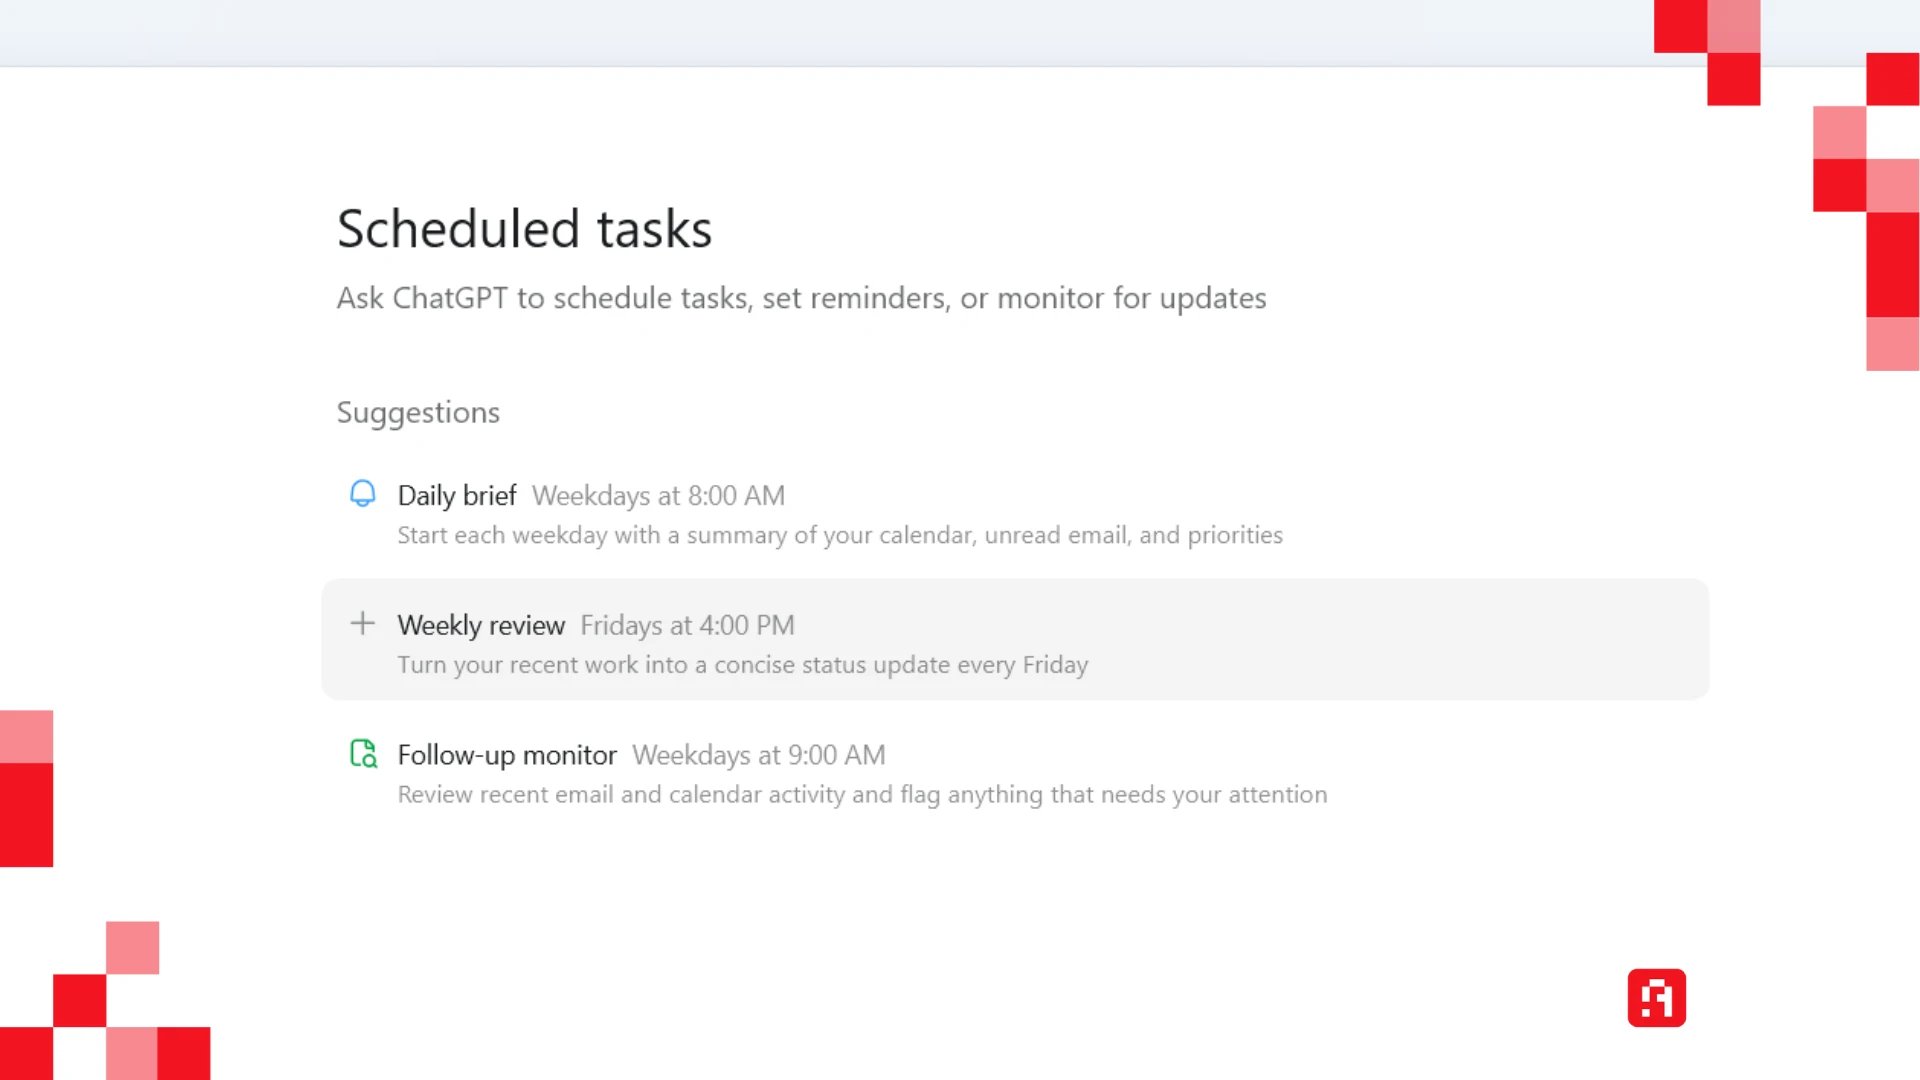Add the Weekly review suggestion via plus icon

pyautogui.click(x=362, y=623)
